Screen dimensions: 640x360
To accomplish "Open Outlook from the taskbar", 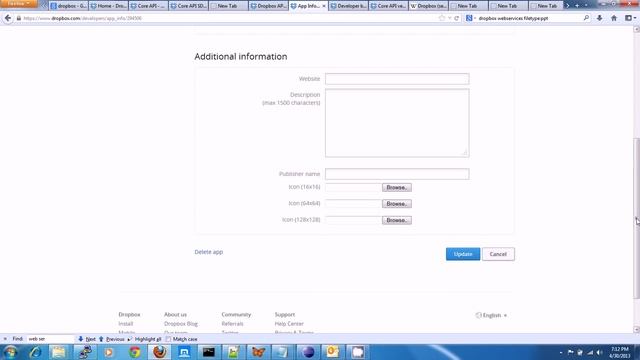I will coord(333,352).
